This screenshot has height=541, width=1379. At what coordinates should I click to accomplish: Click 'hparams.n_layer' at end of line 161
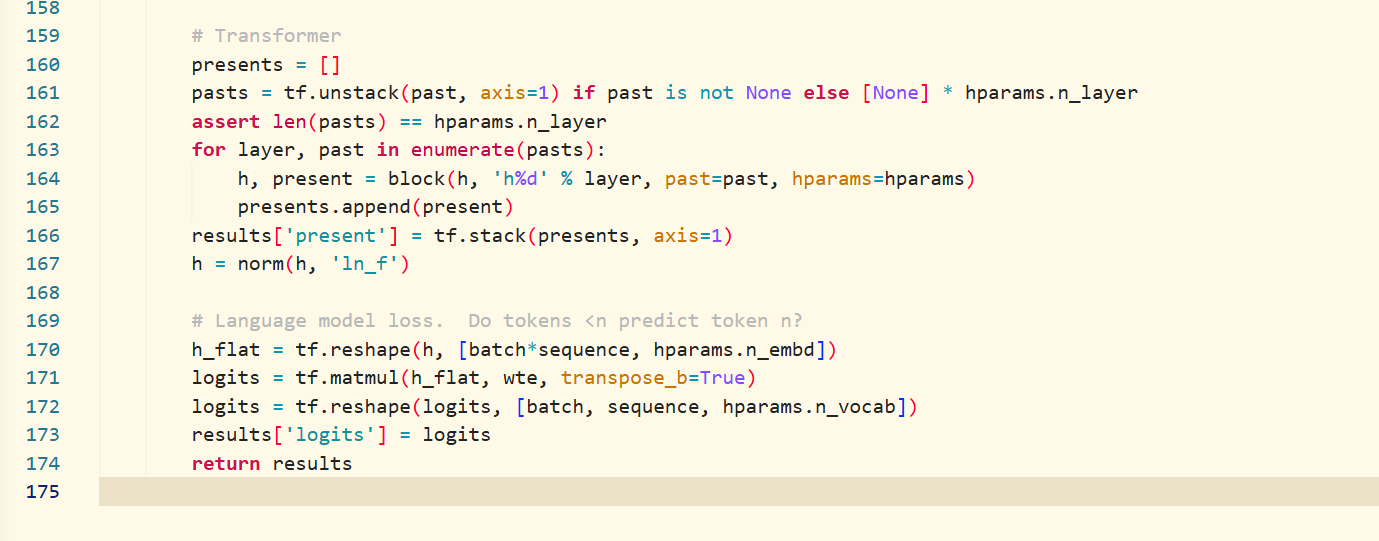coord(1051,93)
